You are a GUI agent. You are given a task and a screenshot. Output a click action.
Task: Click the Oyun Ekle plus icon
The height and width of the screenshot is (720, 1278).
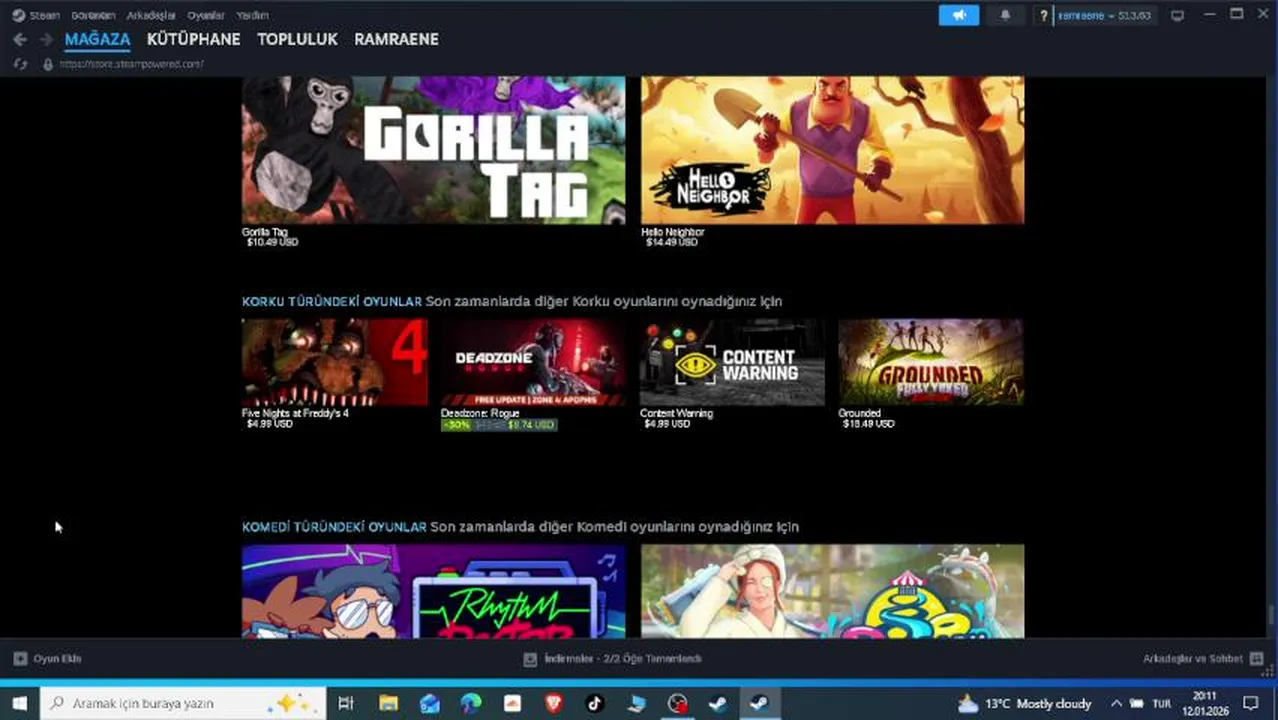tap(20, 659)
